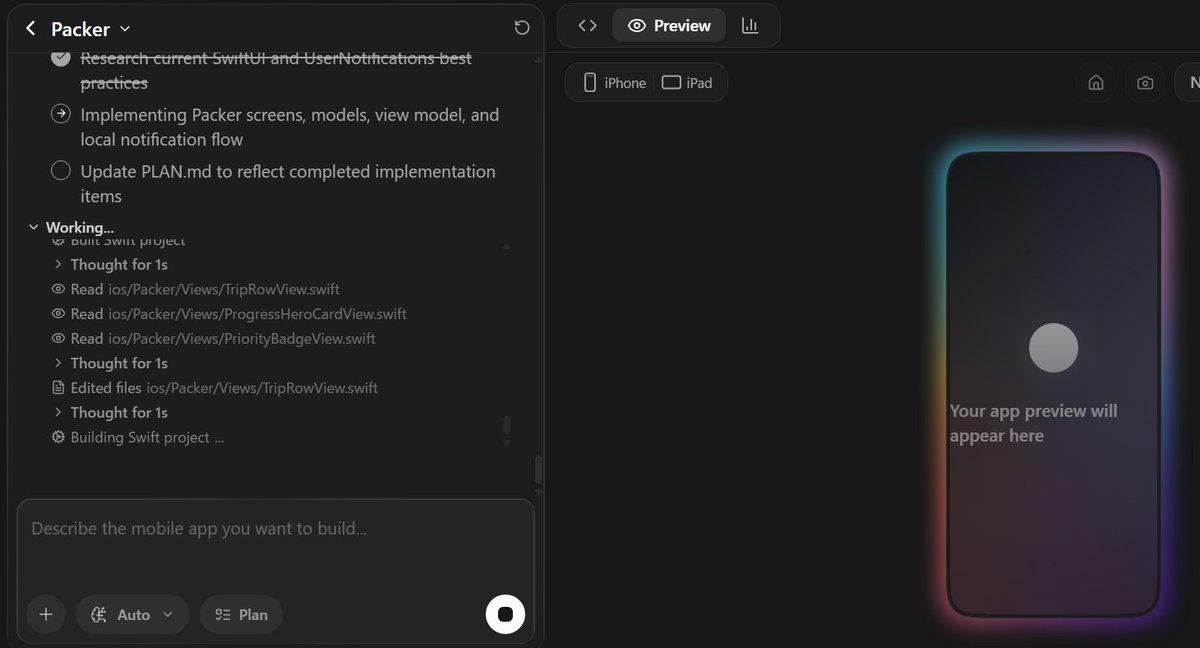The height and width of the screenshot is (648, 1200).
Task: Choose the iPhone device preview
Action: (x=615, y=83)
